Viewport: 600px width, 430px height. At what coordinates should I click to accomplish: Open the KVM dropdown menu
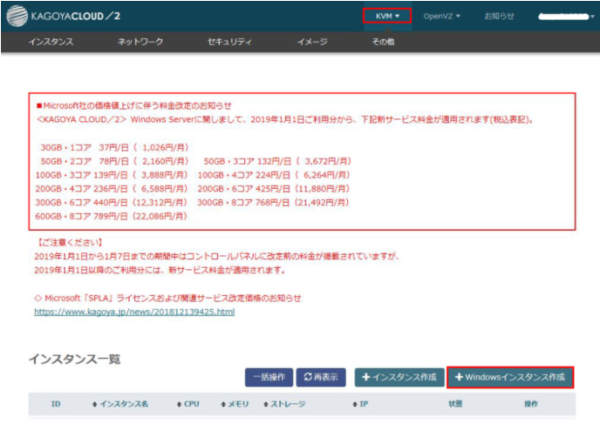pyautogui.click(x=387, y=16)
